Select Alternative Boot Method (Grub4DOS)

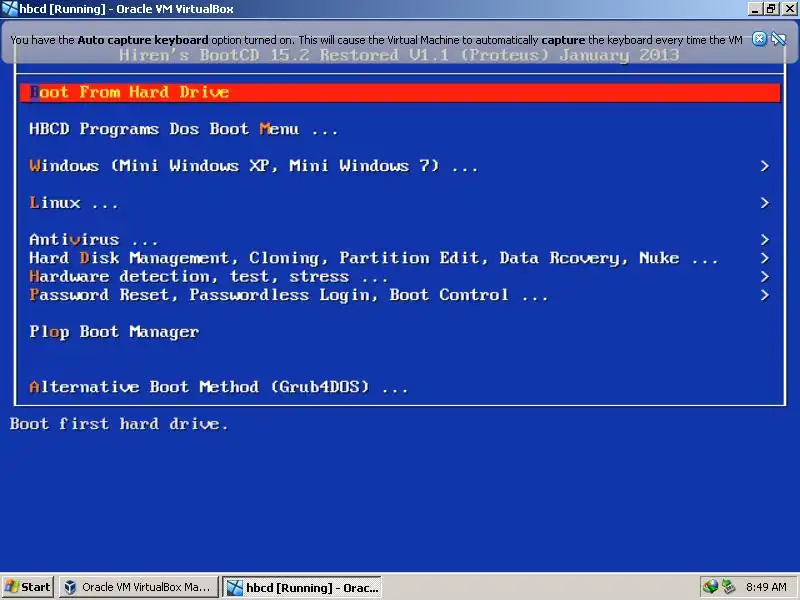coord(218,387)
